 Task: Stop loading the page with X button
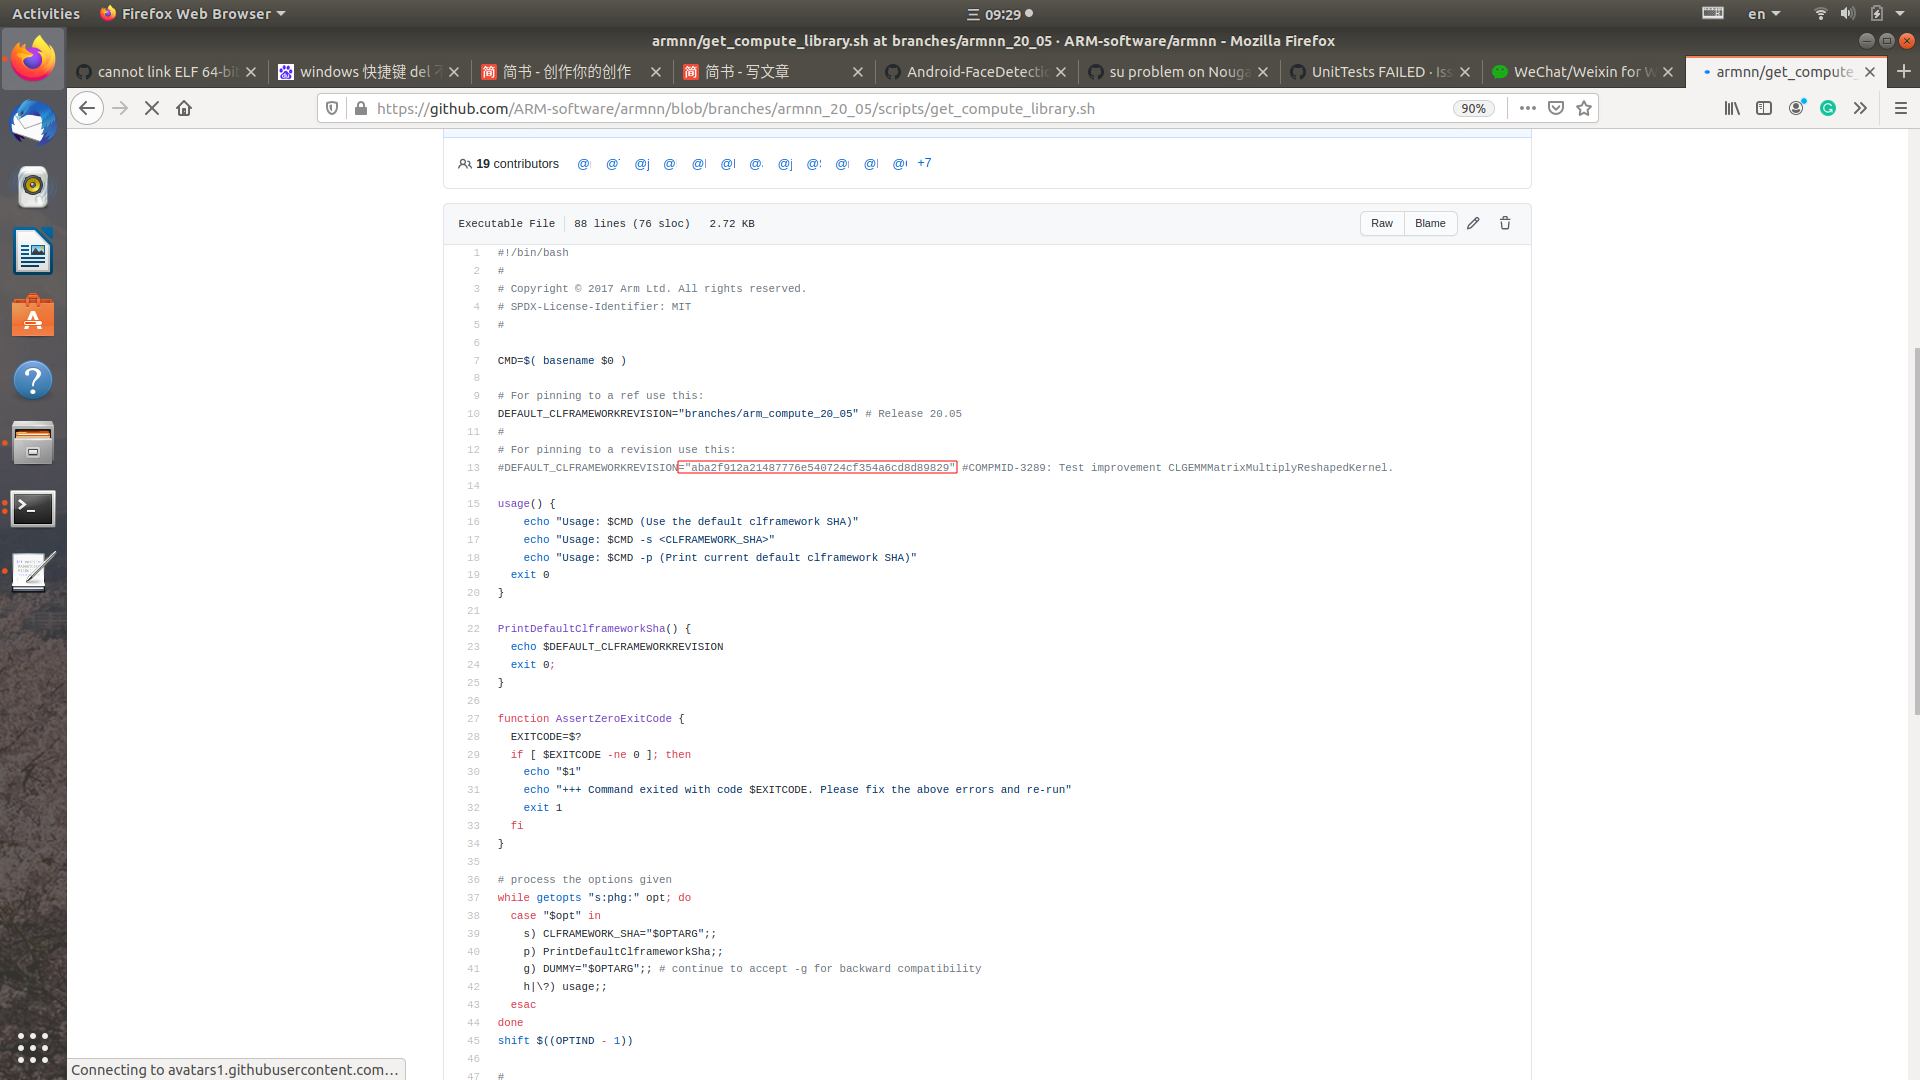tap(152, 108)
